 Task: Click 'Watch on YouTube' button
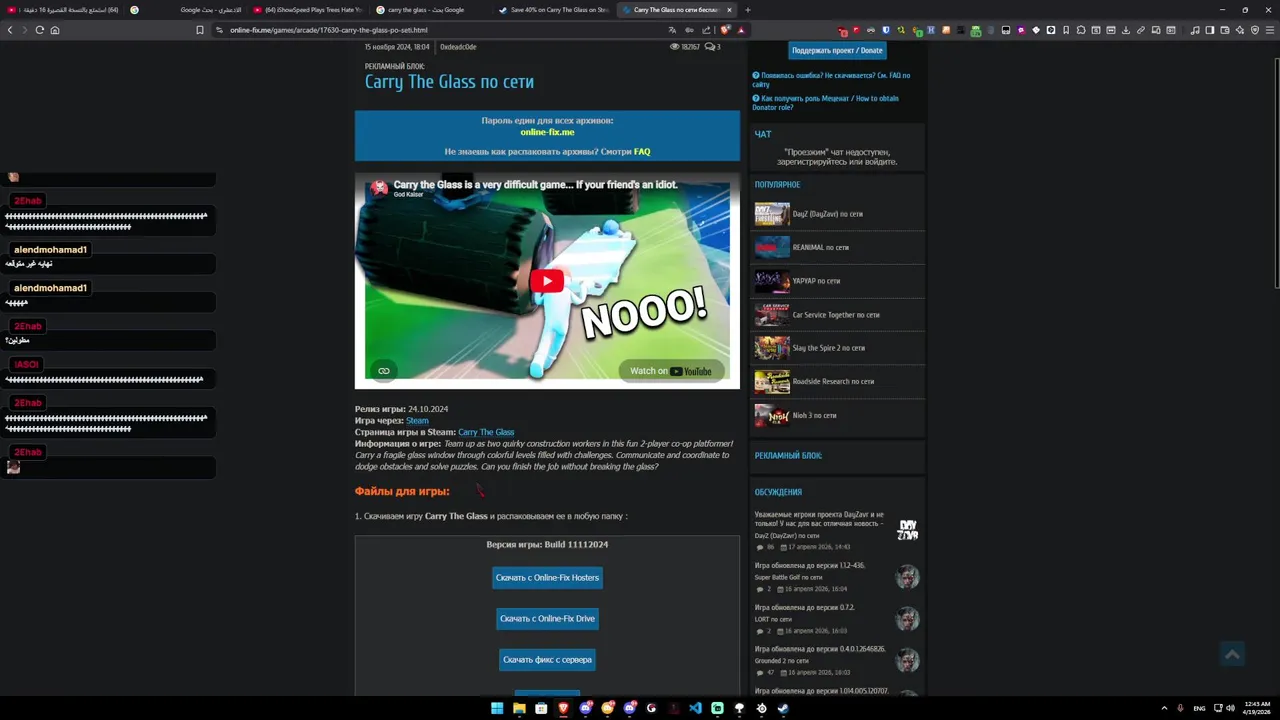coord(671,371)
